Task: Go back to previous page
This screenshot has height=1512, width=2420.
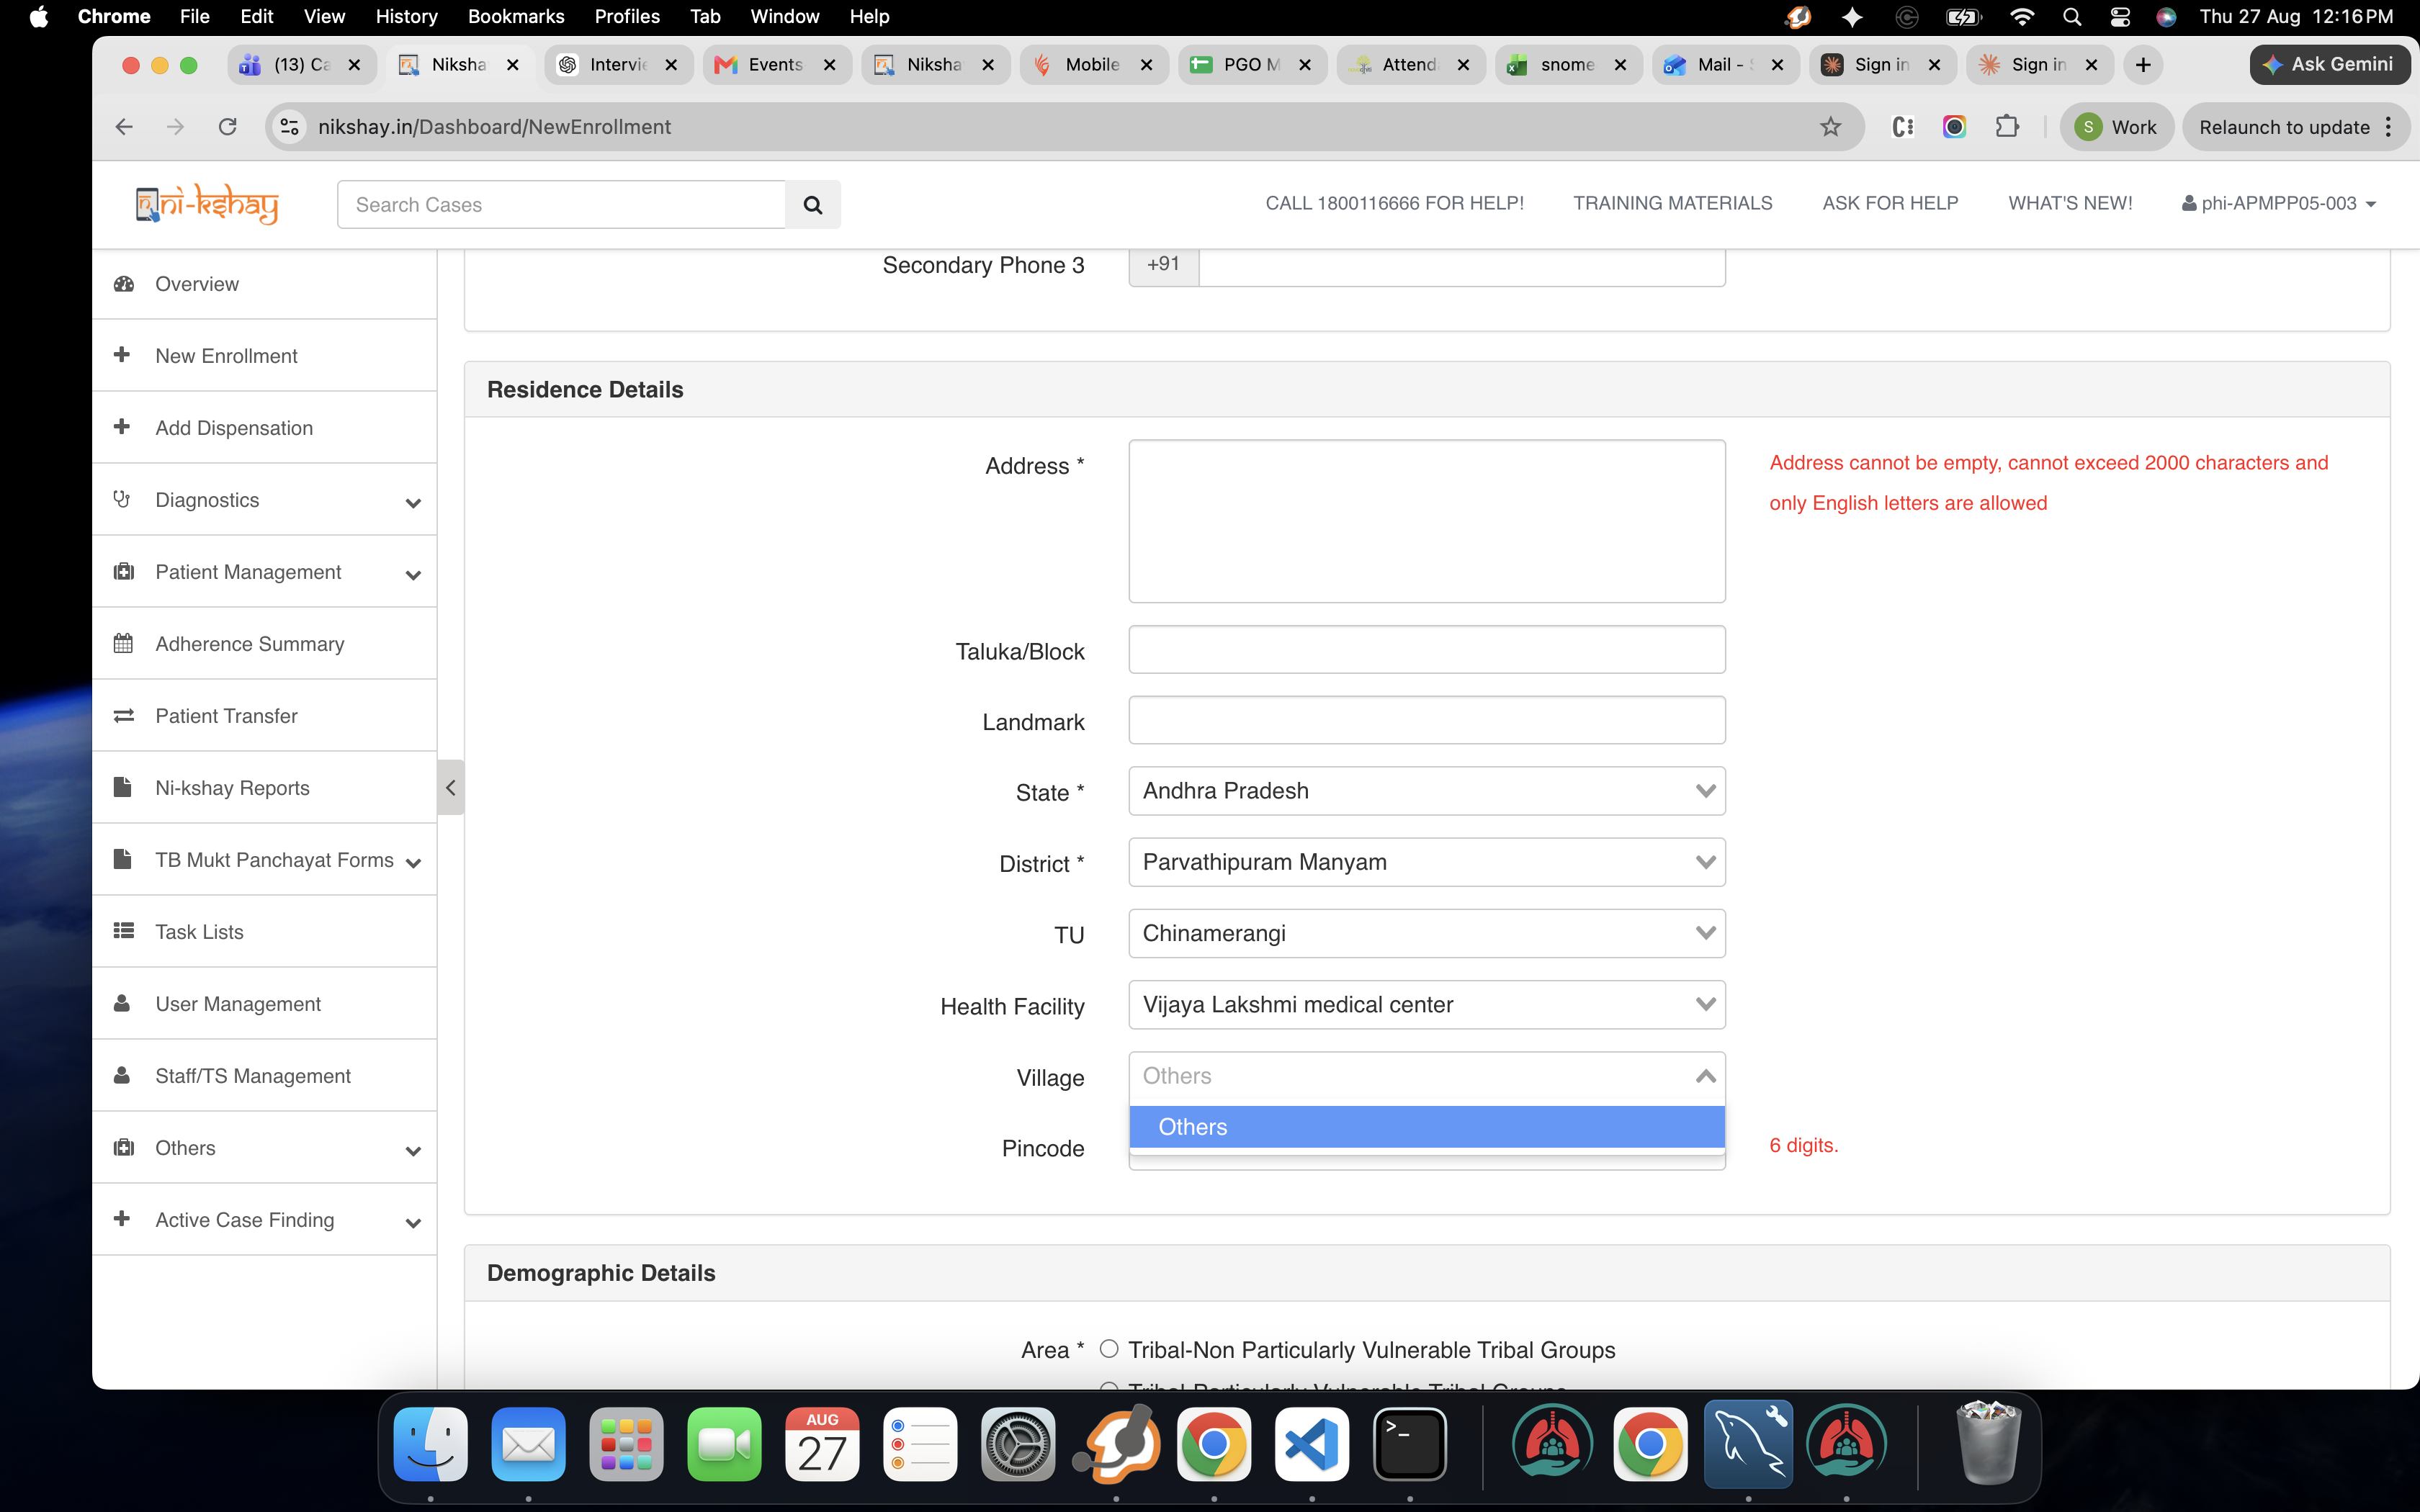Action: coord(124,127)
